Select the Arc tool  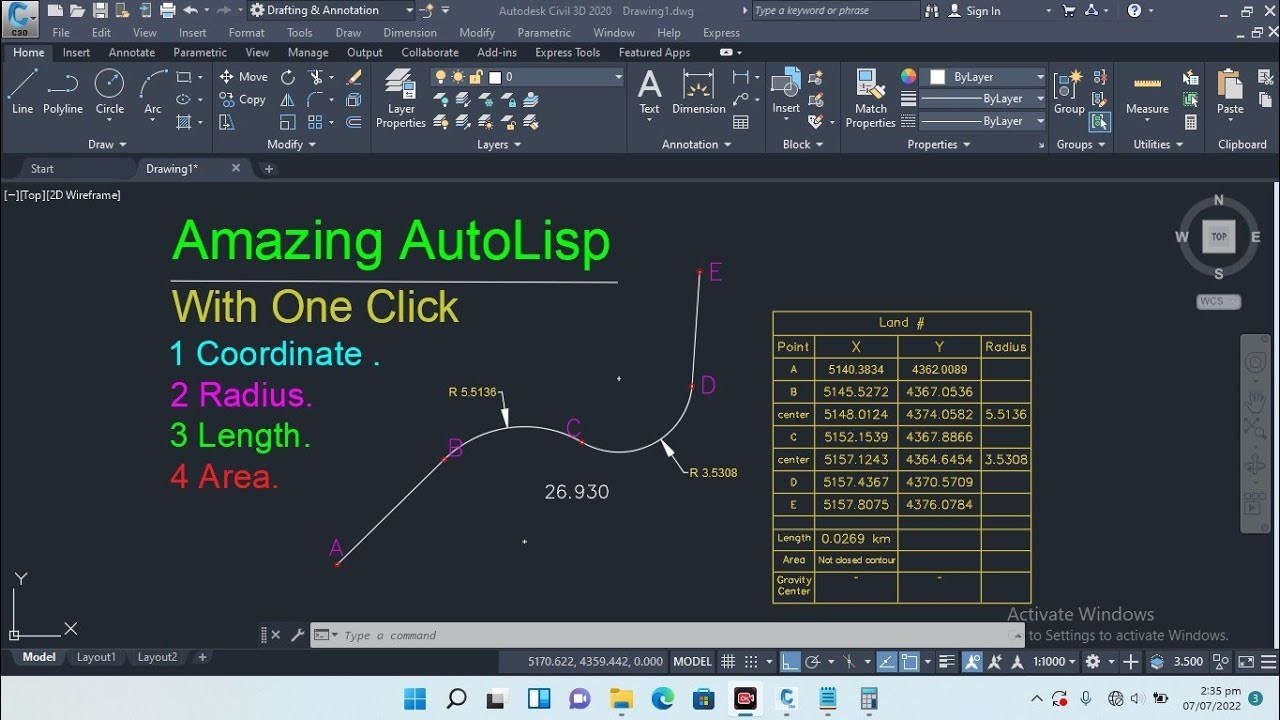[x=152, y=92]
